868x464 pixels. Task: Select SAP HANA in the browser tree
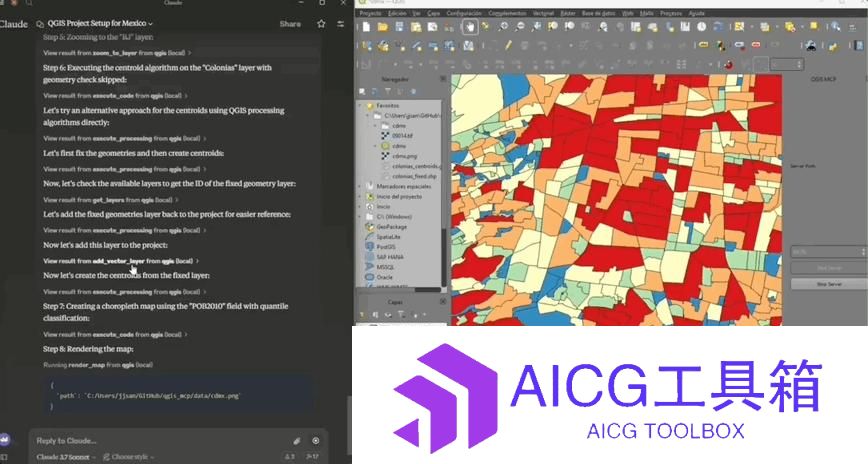pyautogui.click(x=390, y=257)
